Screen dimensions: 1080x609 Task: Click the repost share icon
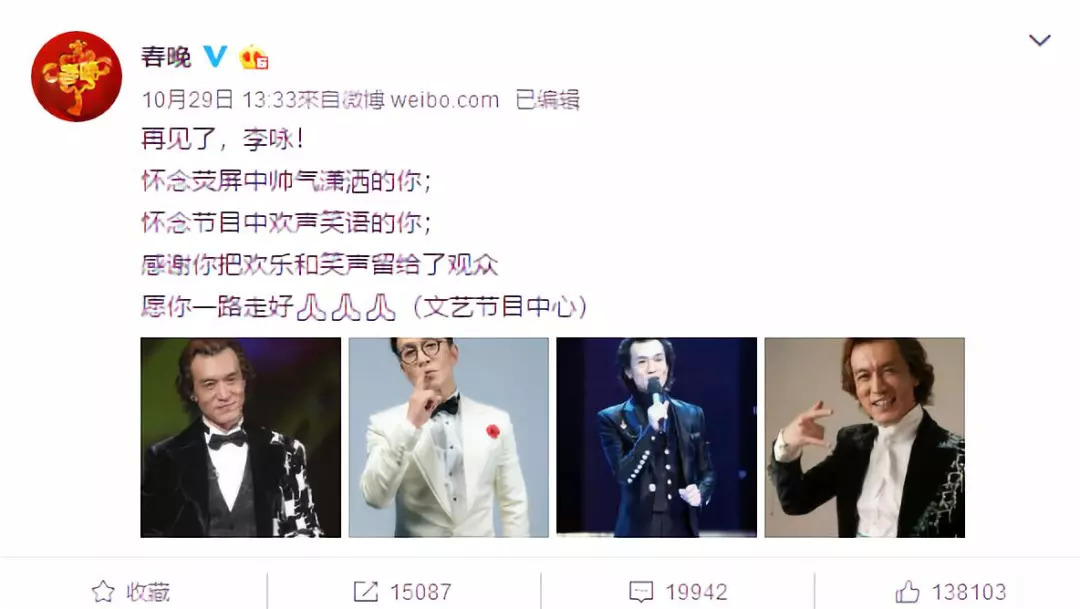coord(366,591)
